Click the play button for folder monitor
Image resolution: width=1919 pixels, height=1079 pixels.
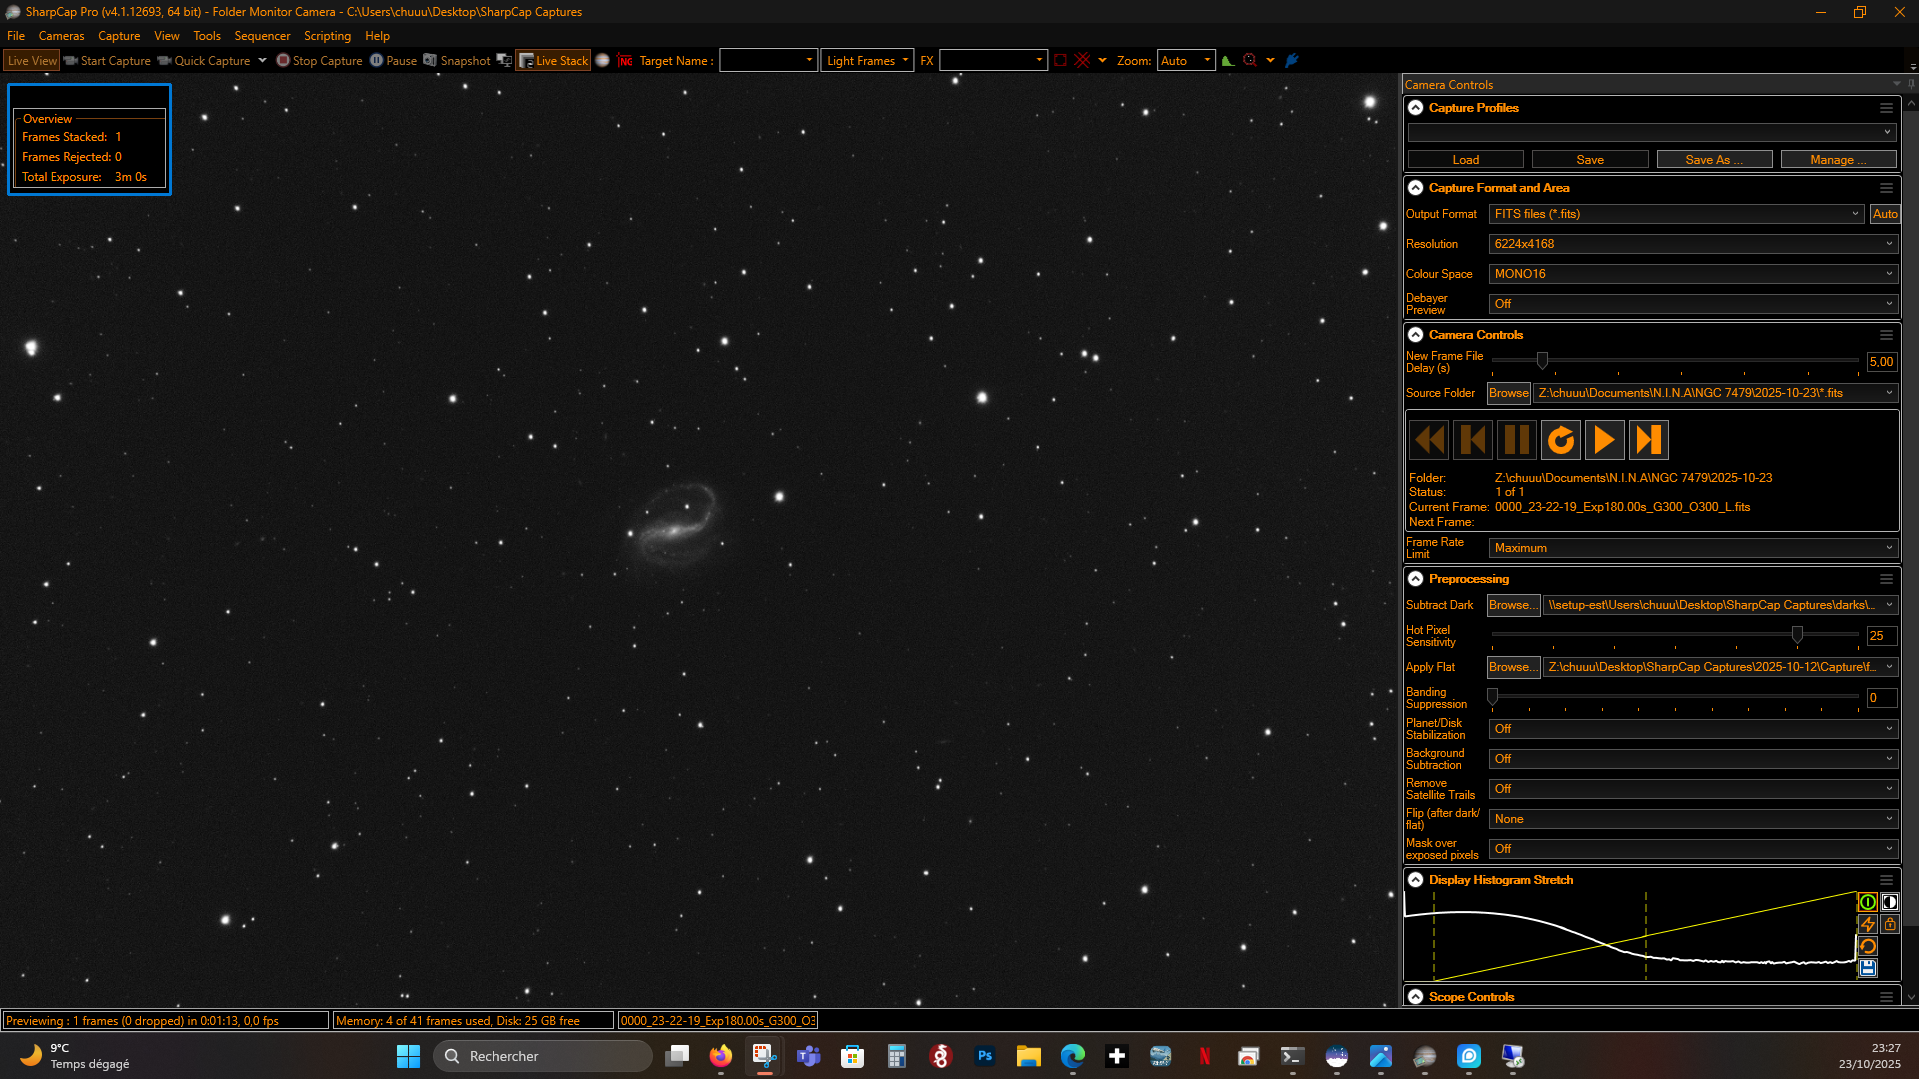coord(1604,440)
